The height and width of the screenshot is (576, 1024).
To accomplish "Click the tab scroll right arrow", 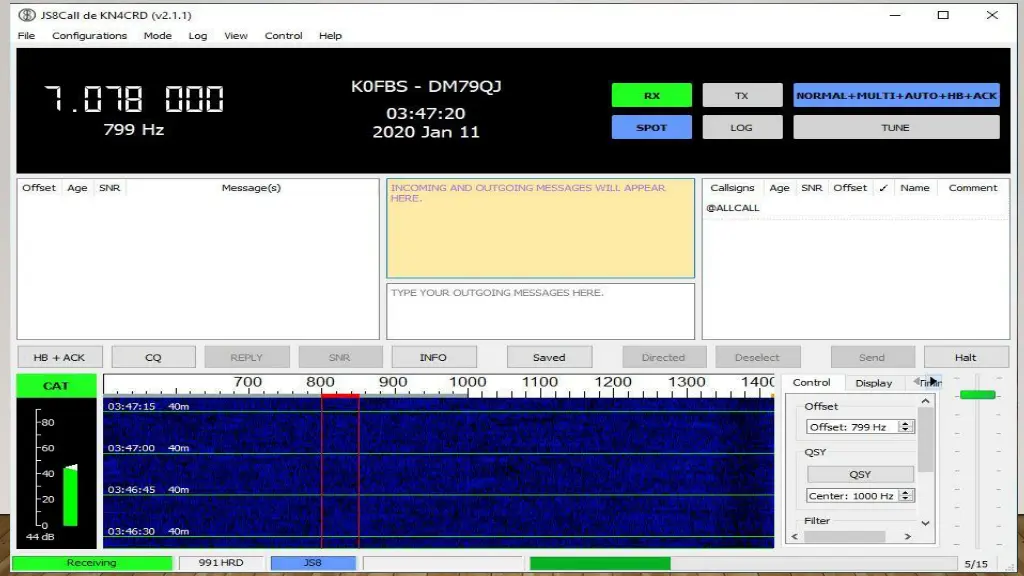I will coord(935,381).
